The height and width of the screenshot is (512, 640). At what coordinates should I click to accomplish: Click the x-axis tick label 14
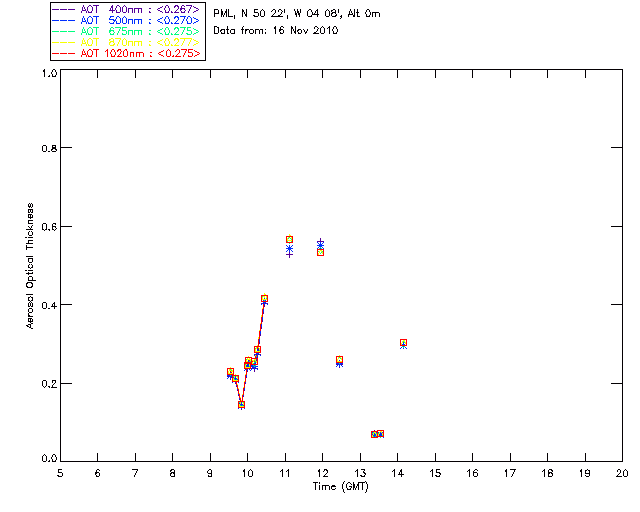click(x=398, y=474)
